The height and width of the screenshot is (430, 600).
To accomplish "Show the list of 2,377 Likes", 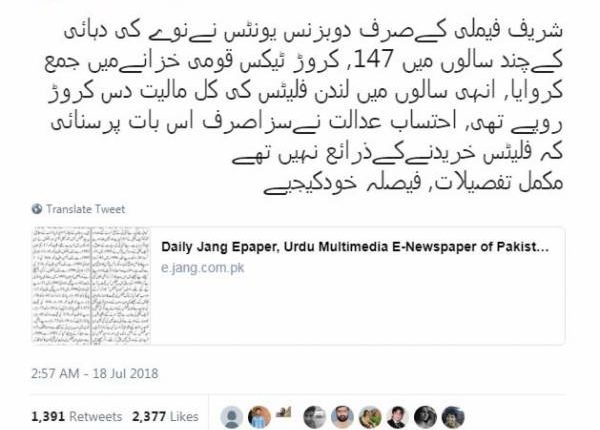I will 165,416.
